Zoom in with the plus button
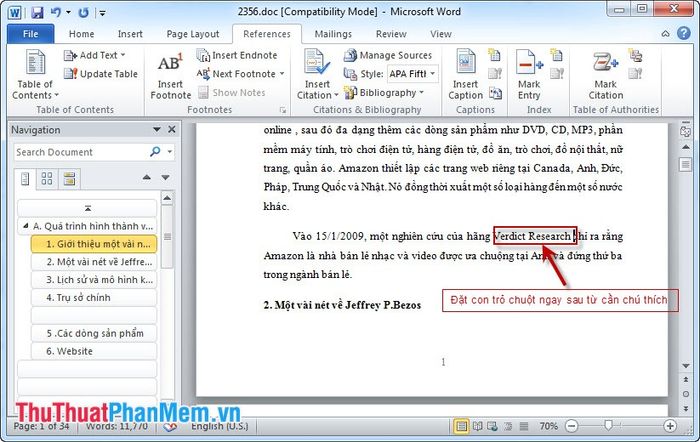This screenshot has height=442, width=700. click(x=670, y=426)
